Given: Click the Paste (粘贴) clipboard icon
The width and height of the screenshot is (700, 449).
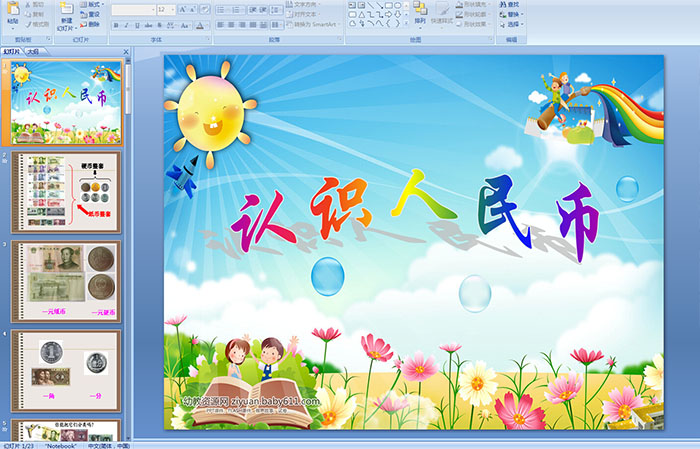Looking at the screenshot, I should 13,10.
